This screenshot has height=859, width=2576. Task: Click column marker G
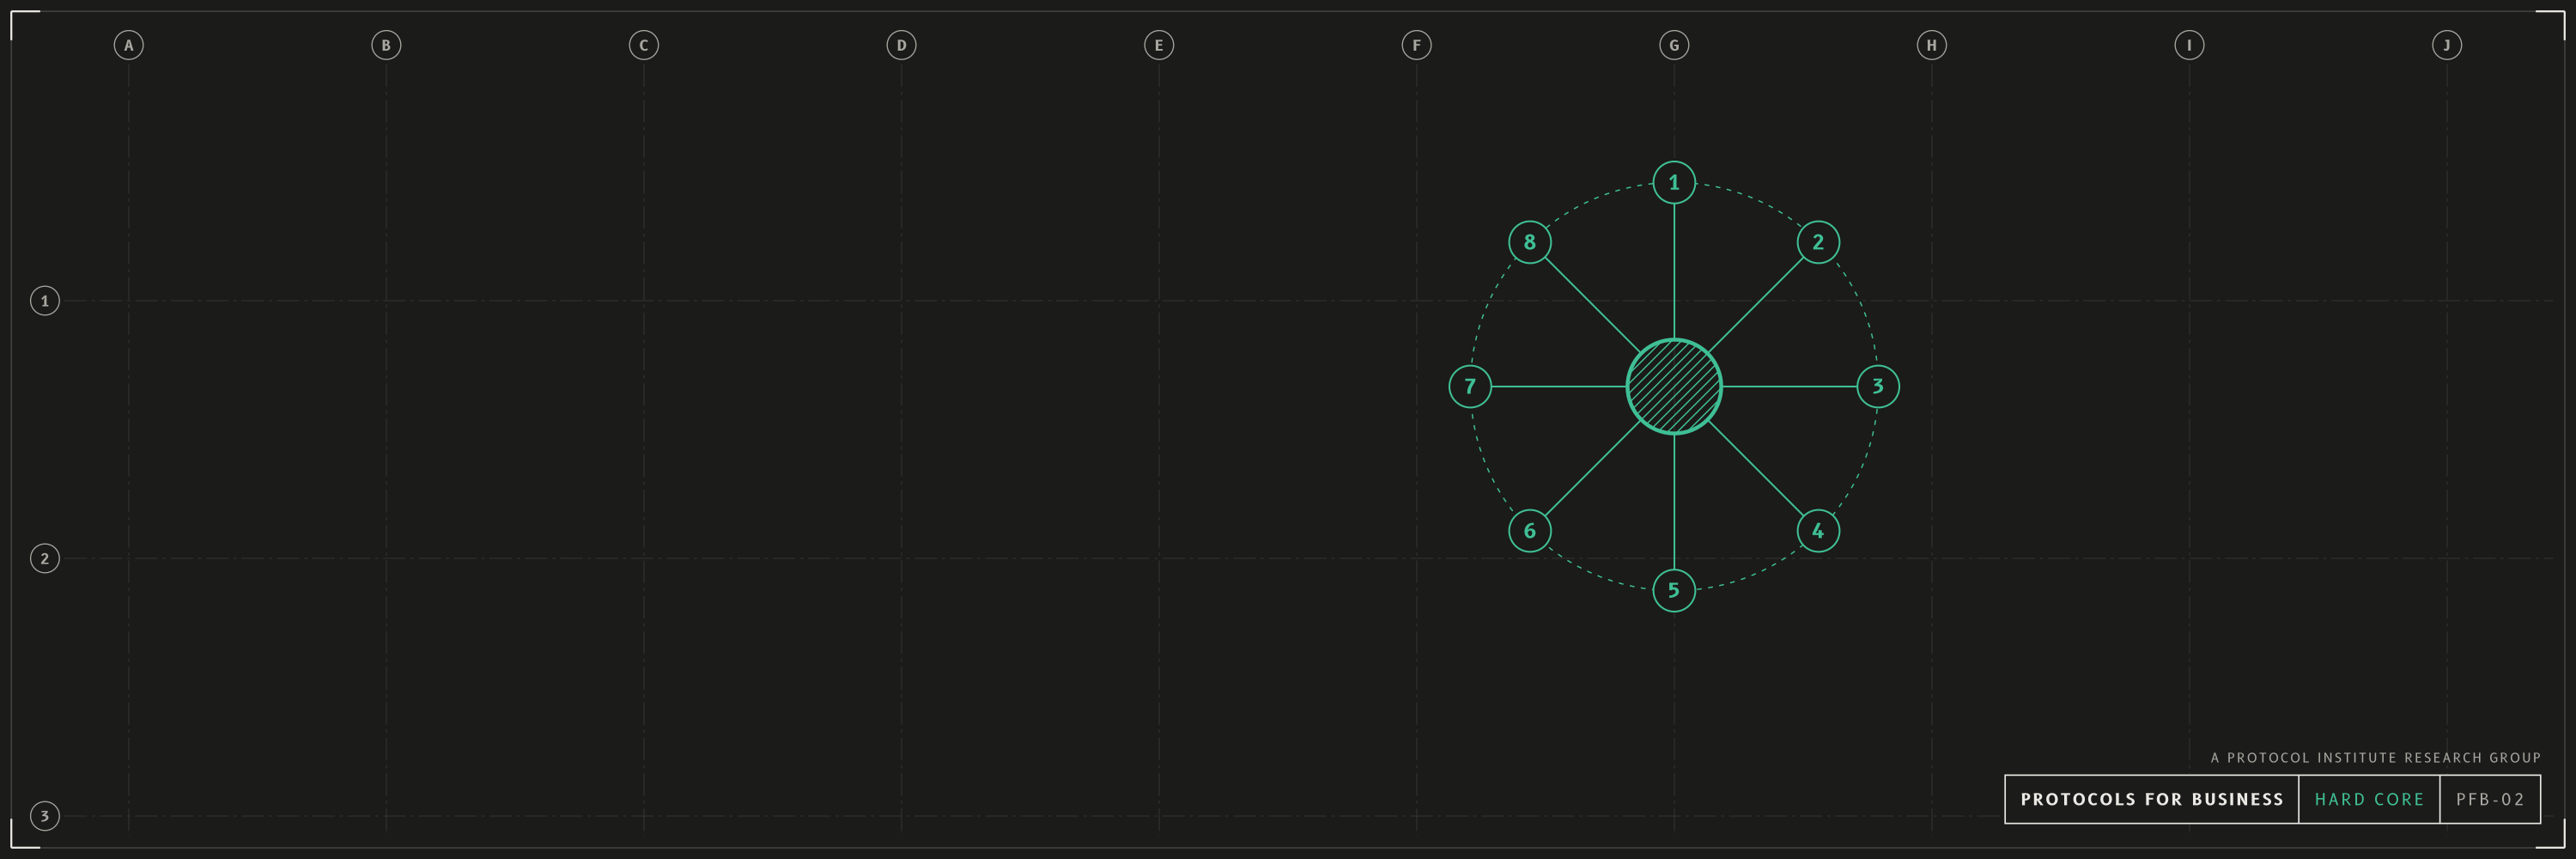click(1674, 45)
